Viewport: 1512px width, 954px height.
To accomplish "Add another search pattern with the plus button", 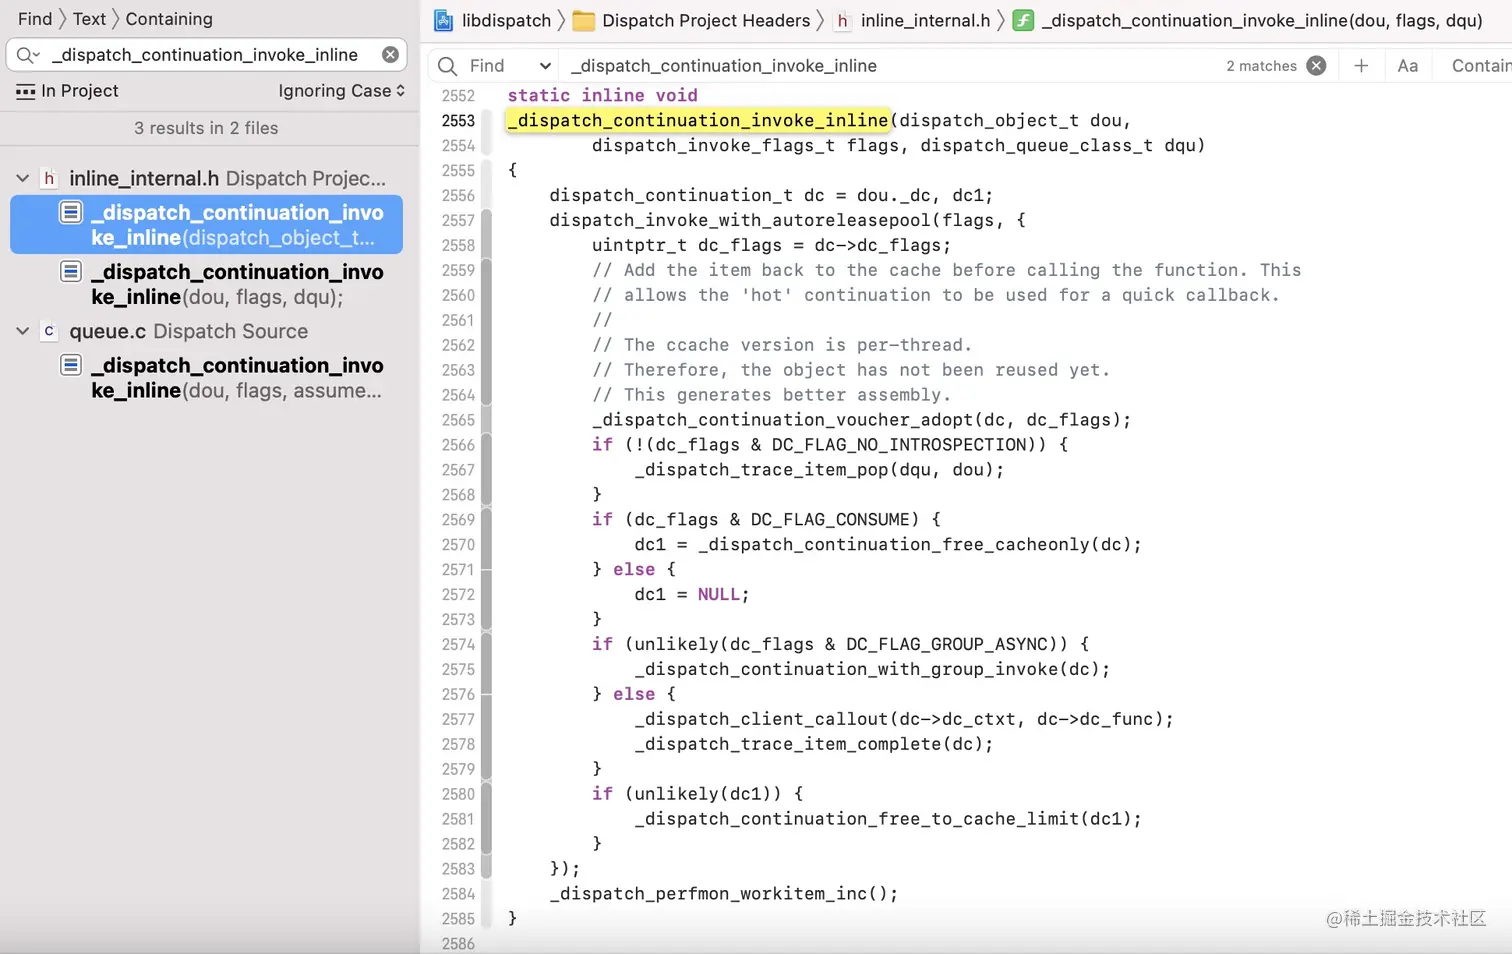I will click(1360, 65).
